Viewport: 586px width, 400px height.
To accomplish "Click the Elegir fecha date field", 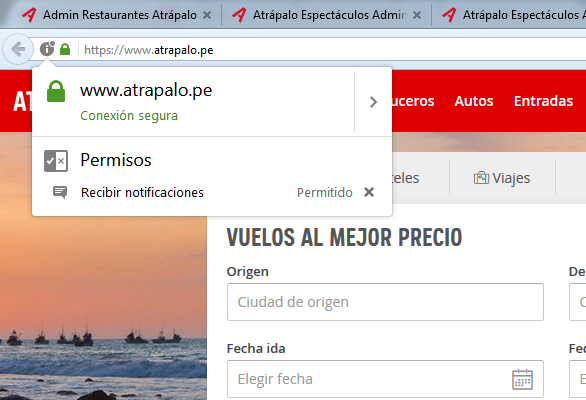I will 385,379.
